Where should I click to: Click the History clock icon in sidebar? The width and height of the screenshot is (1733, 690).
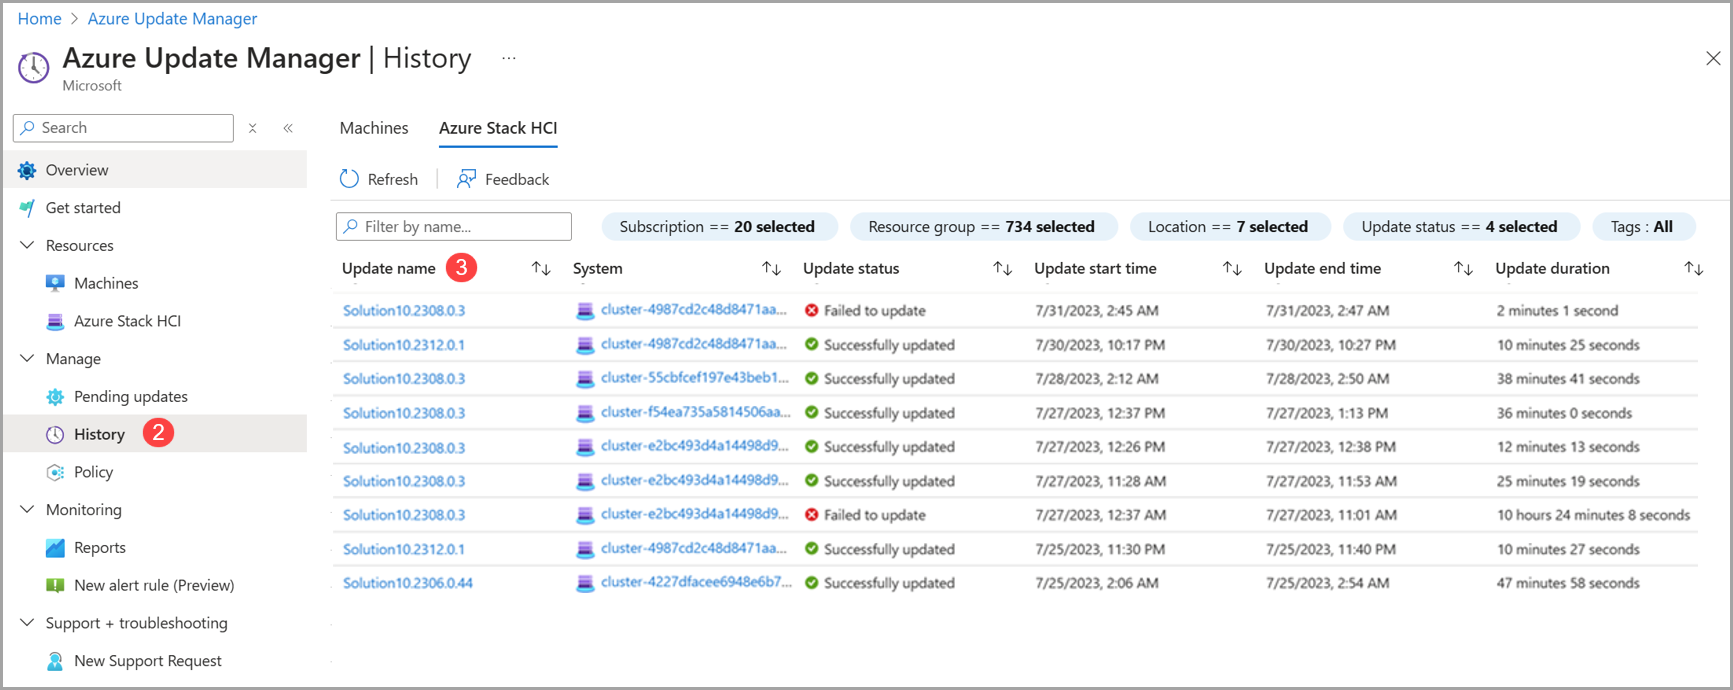click(55, 434)
